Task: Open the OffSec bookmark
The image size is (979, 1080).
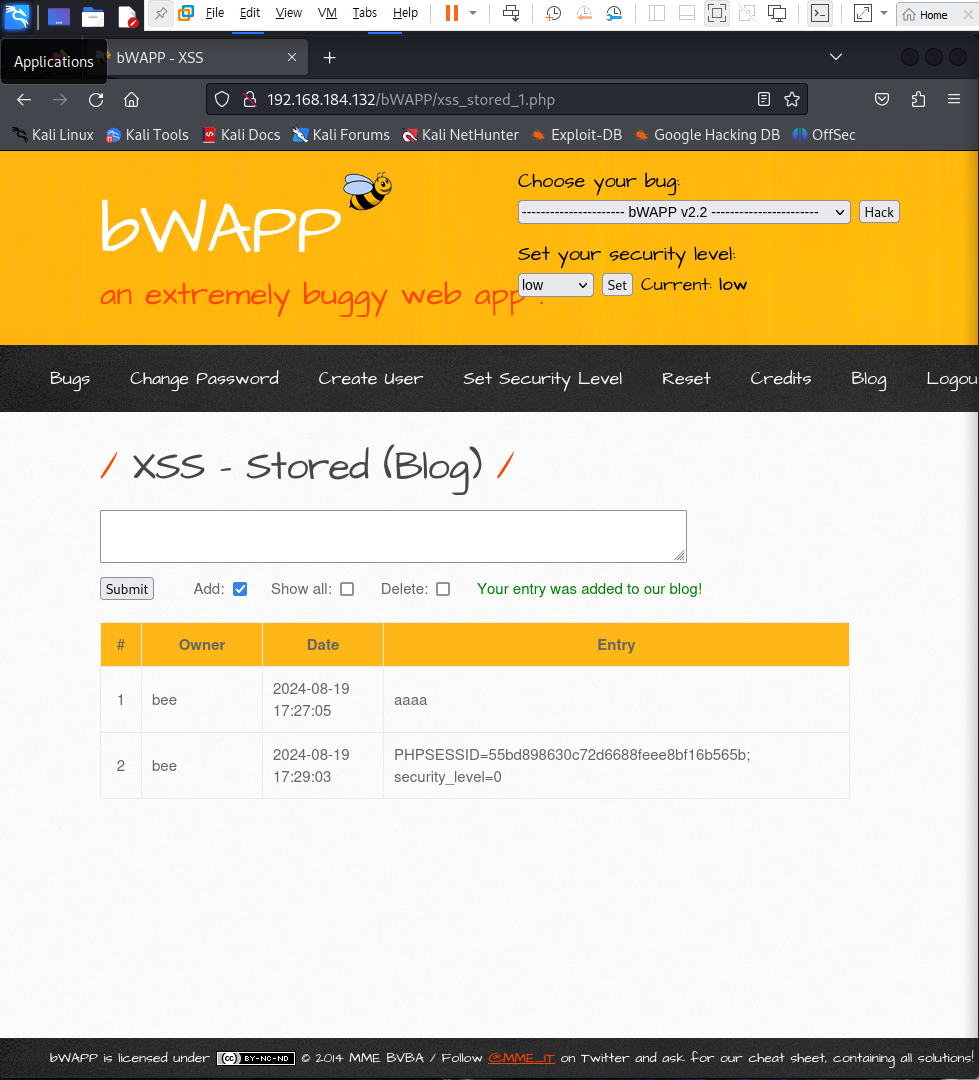Action: pyautogui.click(x=824, y=135)
